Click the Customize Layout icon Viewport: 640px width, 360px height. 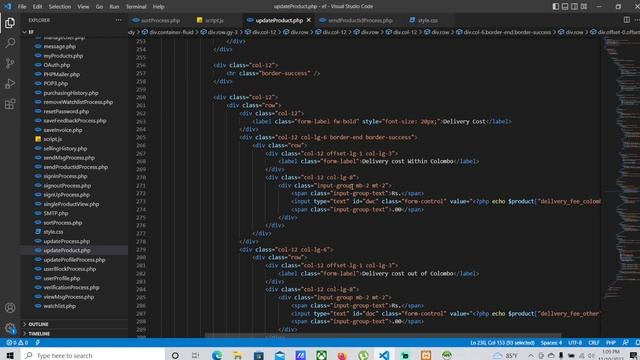point(584,7)
